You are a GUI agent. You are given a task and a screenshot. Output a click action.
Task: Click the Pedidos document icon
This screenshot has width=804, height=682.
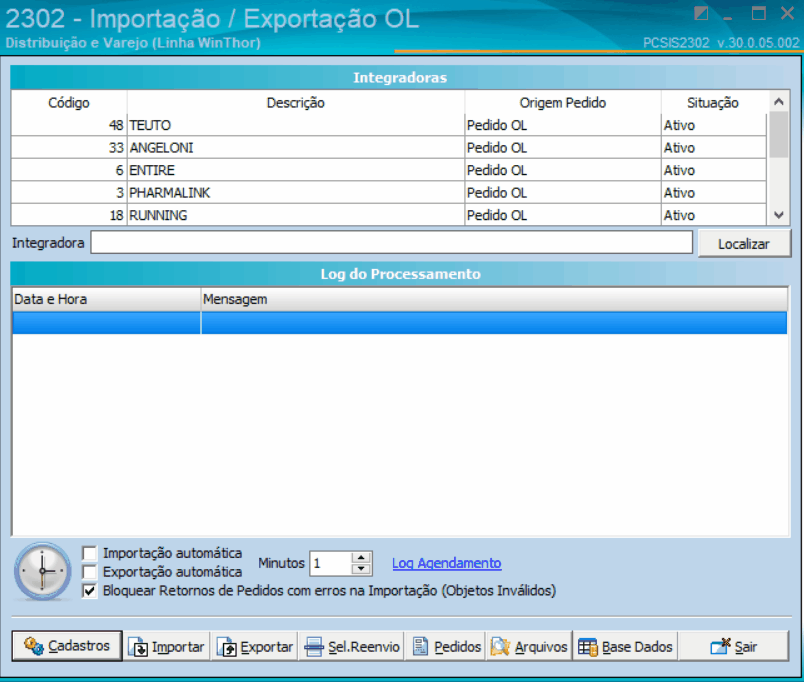coord(420,646)
